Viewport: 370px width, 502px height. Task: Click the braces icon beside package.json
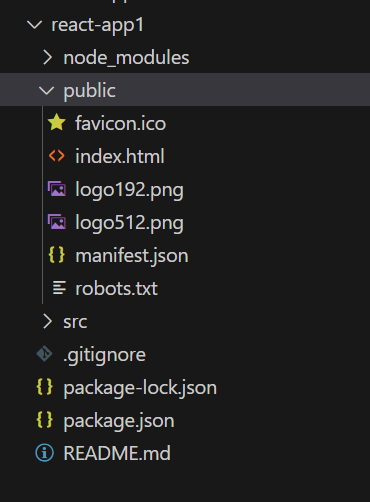coord(44,420)
